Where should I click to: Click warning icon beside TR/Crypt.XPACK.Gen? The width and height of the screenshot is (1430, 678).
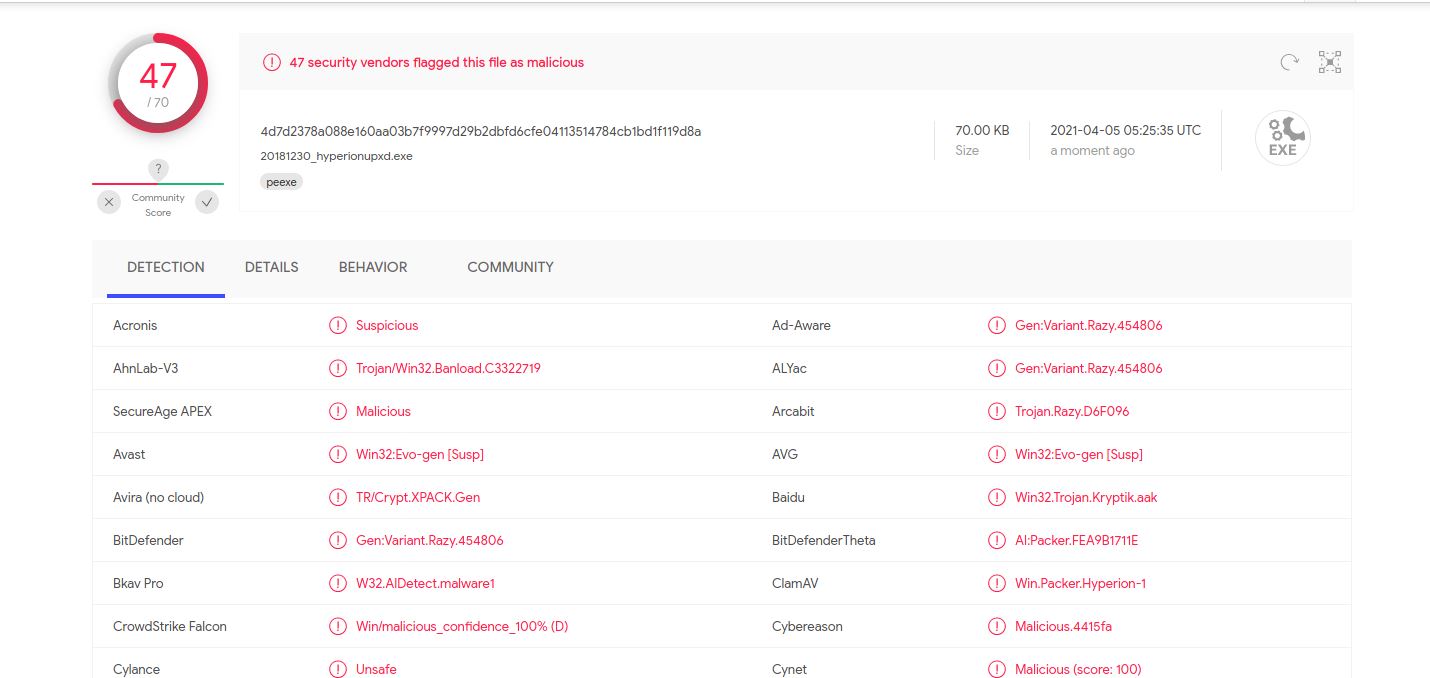pos(338,497)
